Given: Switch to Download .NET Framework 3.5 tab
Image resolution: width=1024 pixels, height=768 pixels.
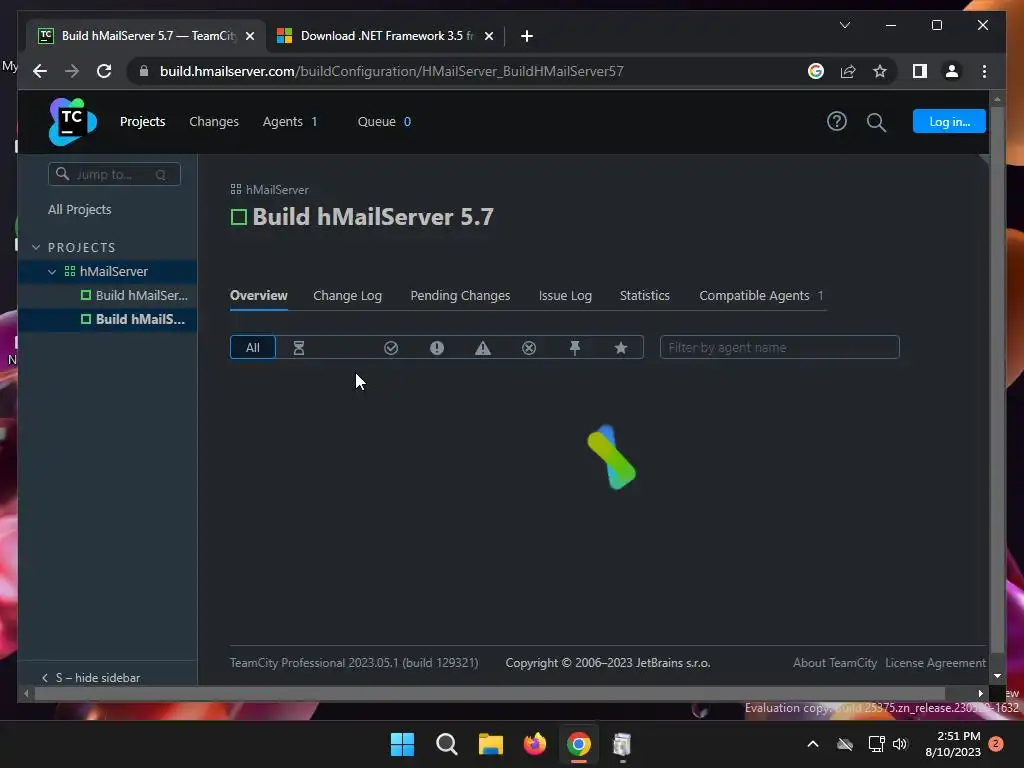Looking at the screenshot, I should 385,36.
